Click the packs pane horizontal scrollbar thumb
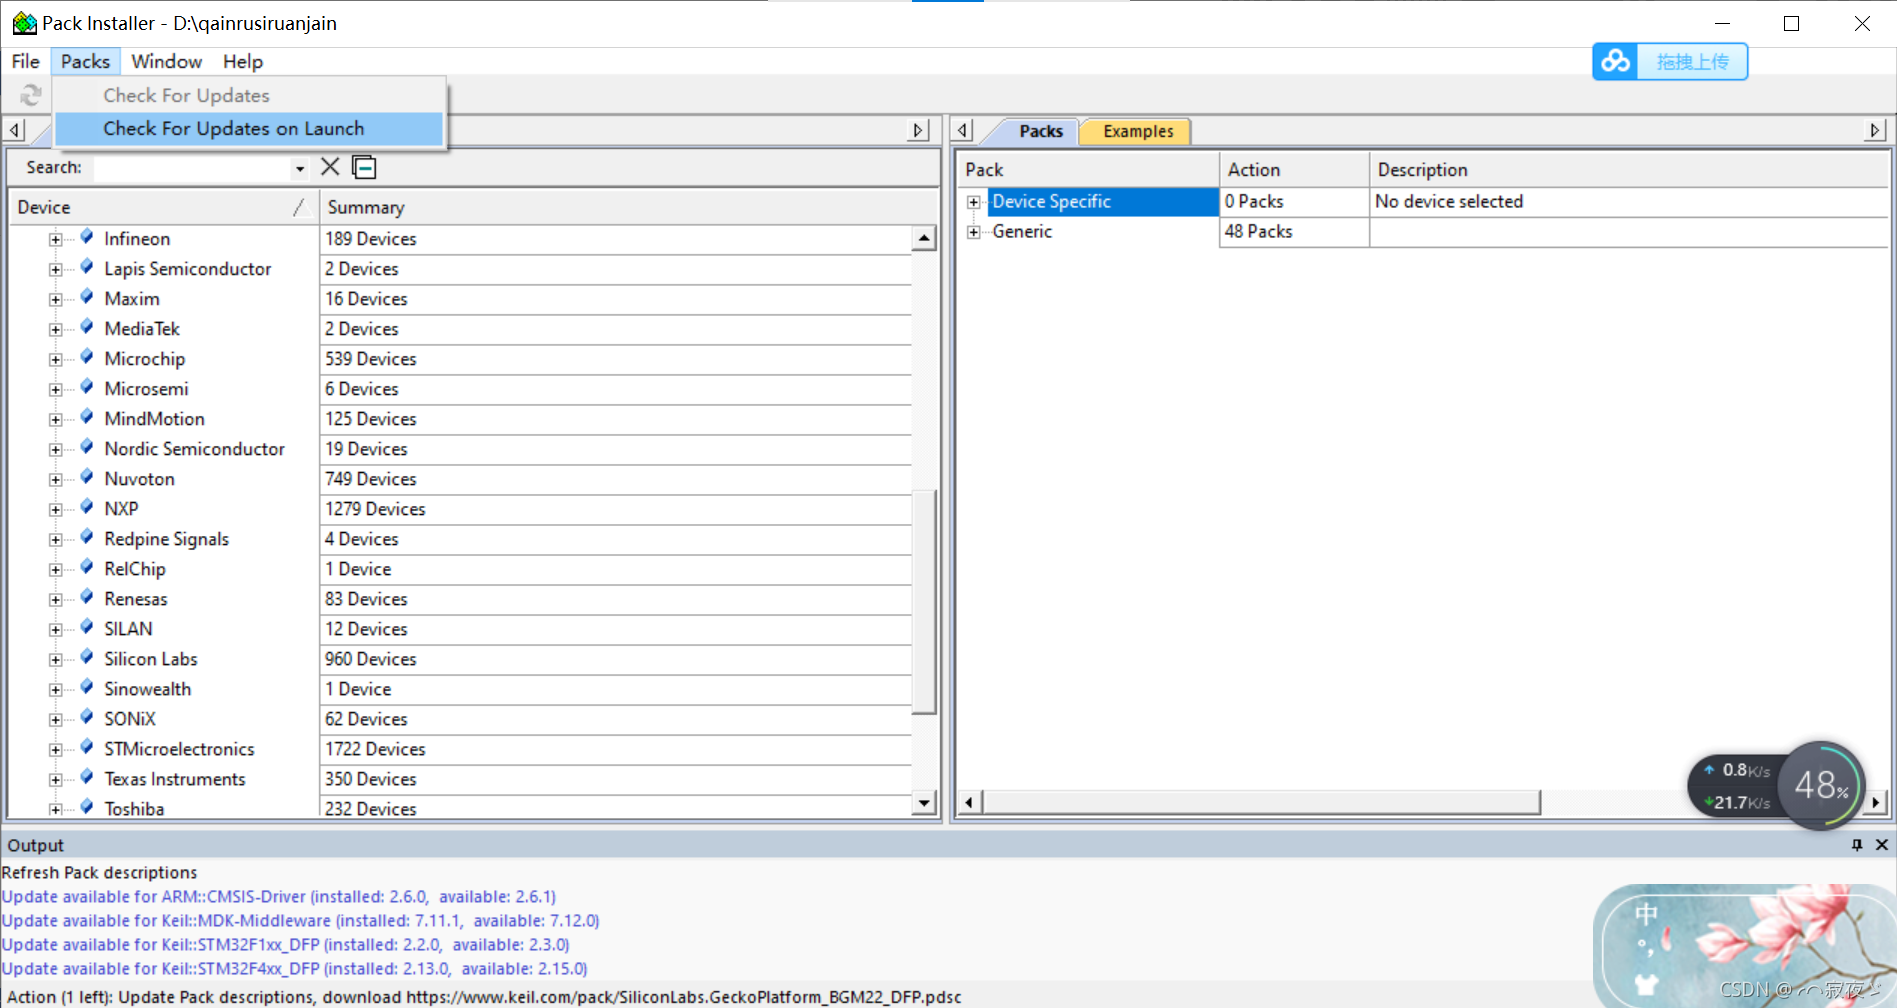 point(1262,802)
